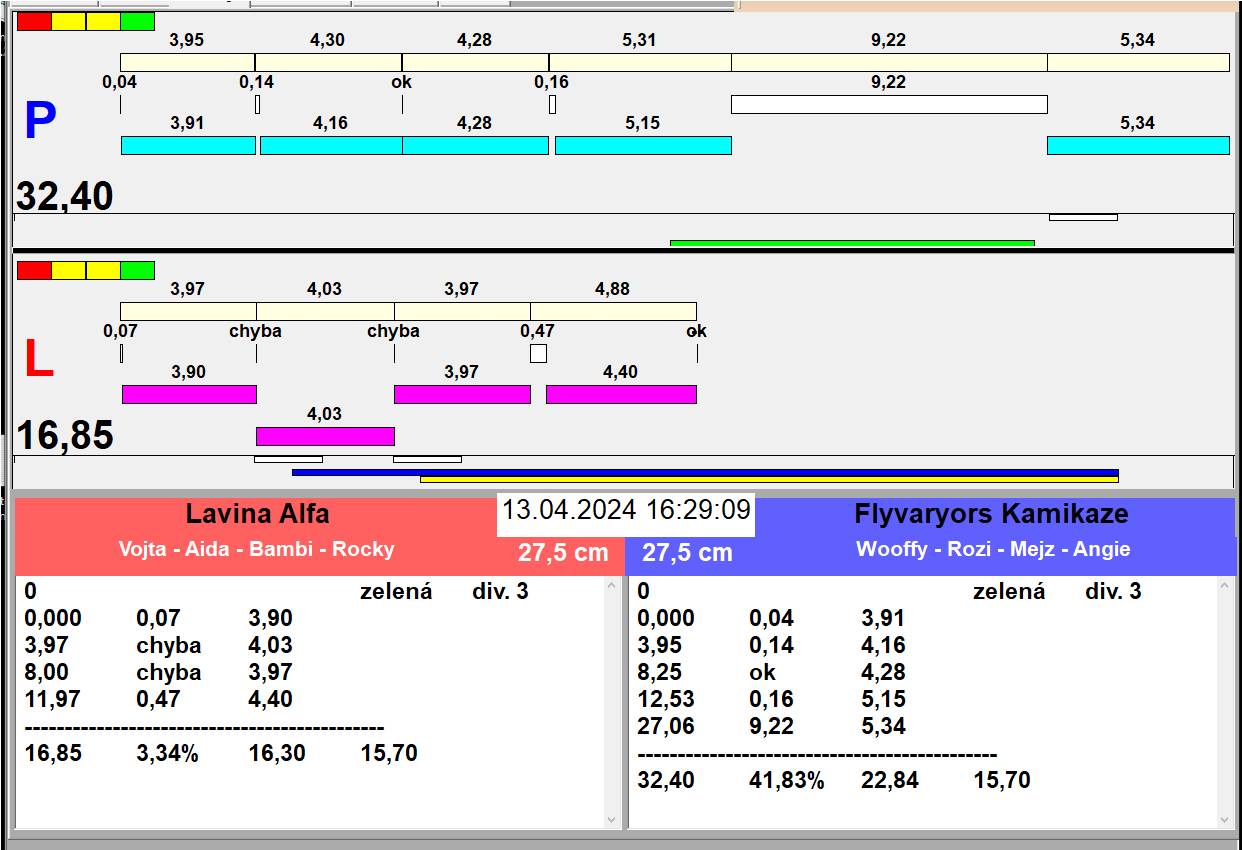Click the long green bar under lane P

(851, 242)
